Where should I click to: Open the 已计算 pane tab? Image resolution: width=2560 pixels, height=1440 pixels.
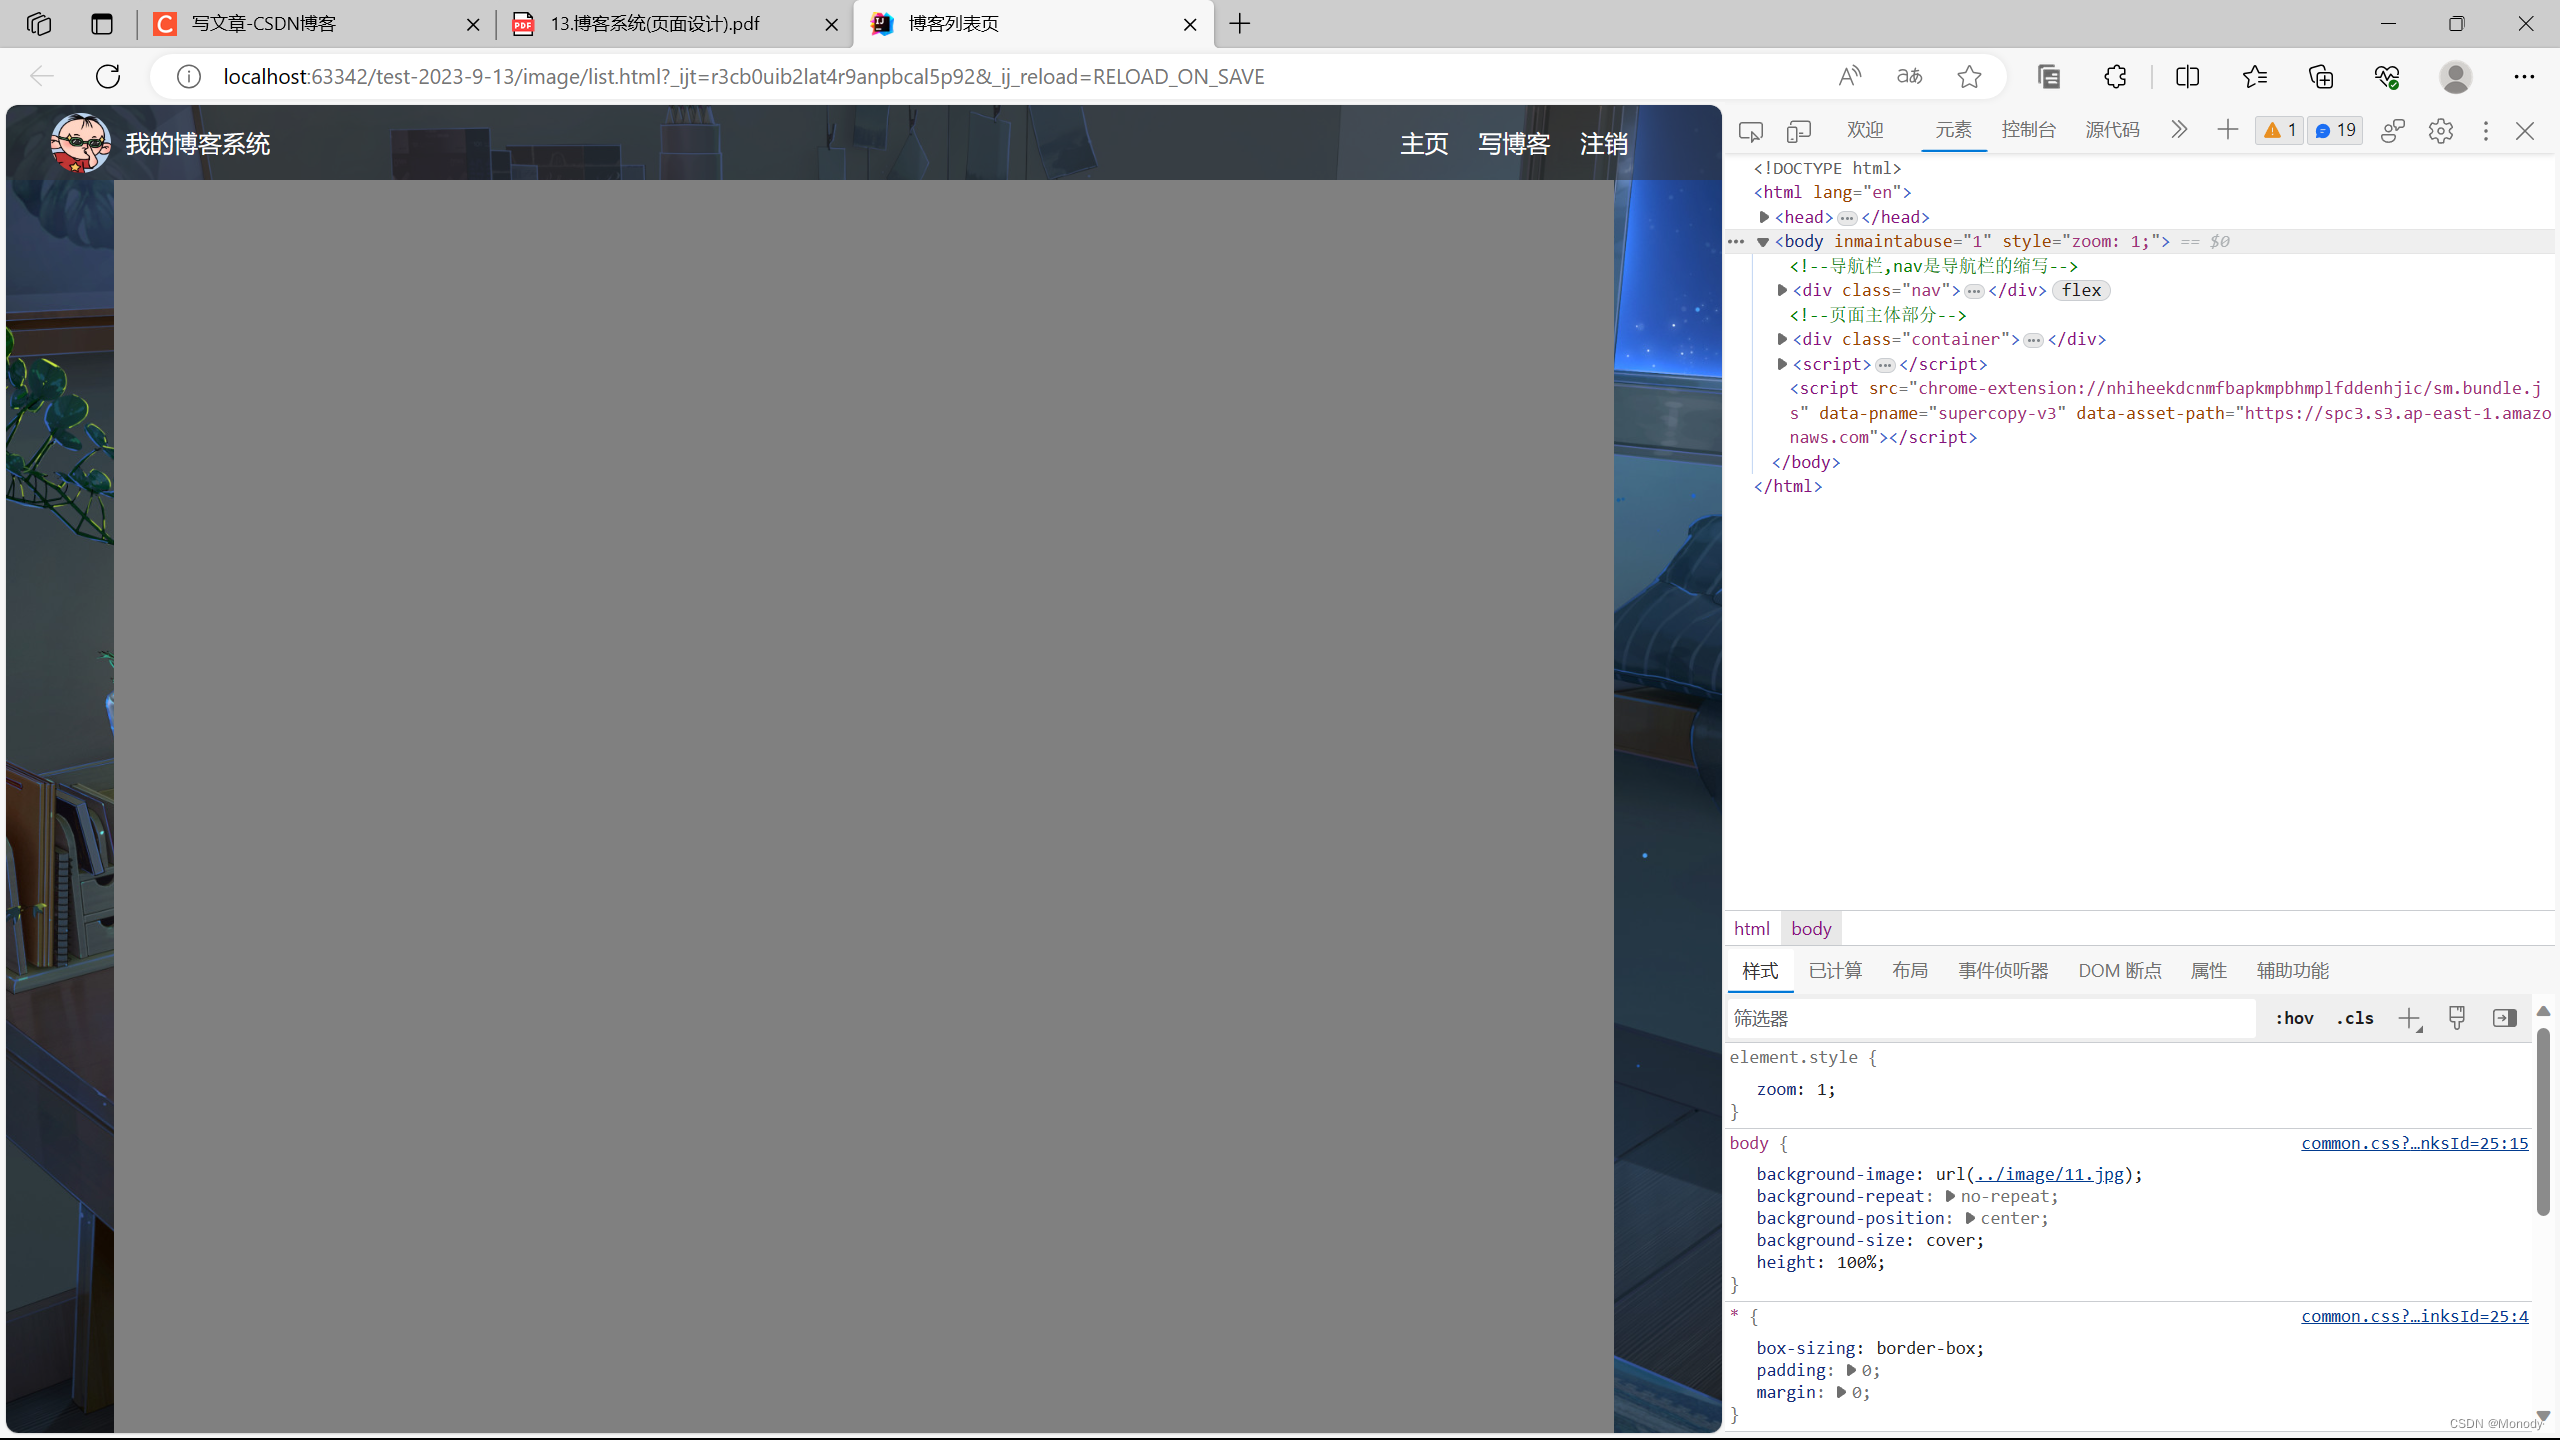click(x=1836, y=971)
